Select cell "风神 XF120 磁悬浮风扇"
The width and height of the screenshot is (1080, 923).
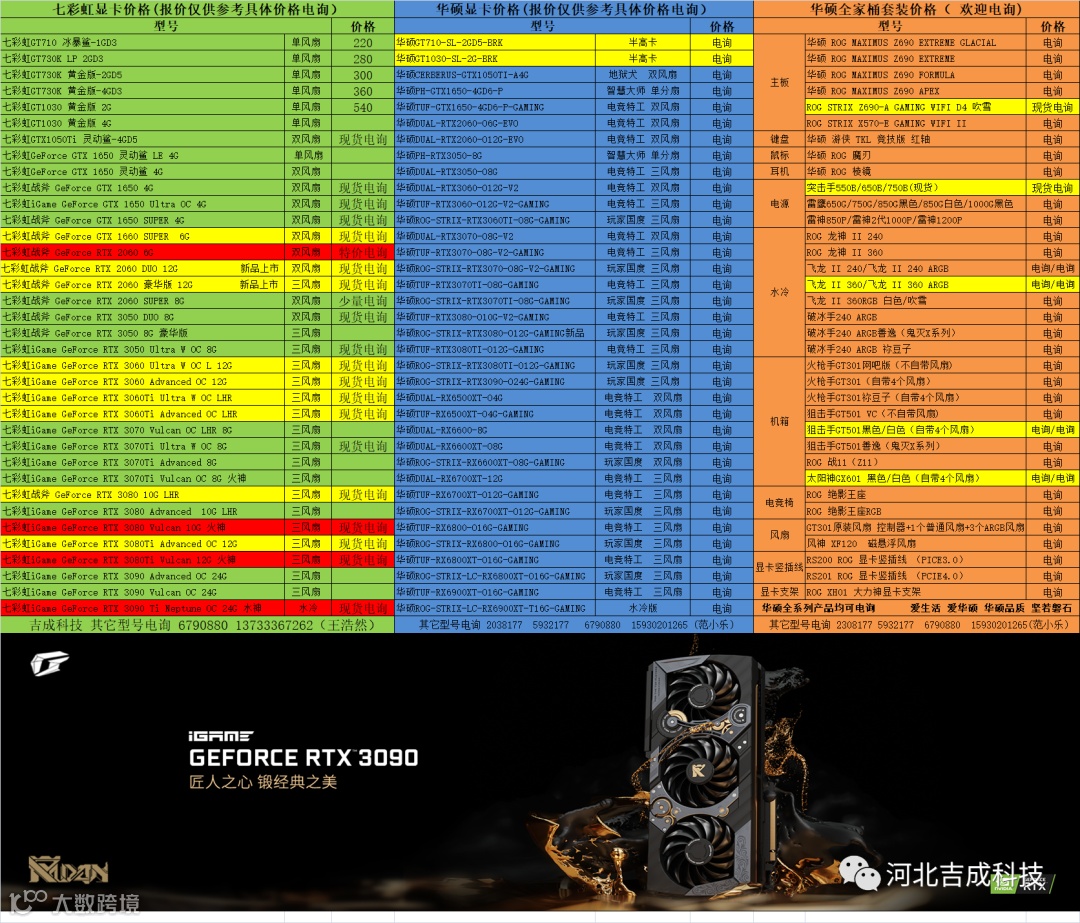point(915,543)
